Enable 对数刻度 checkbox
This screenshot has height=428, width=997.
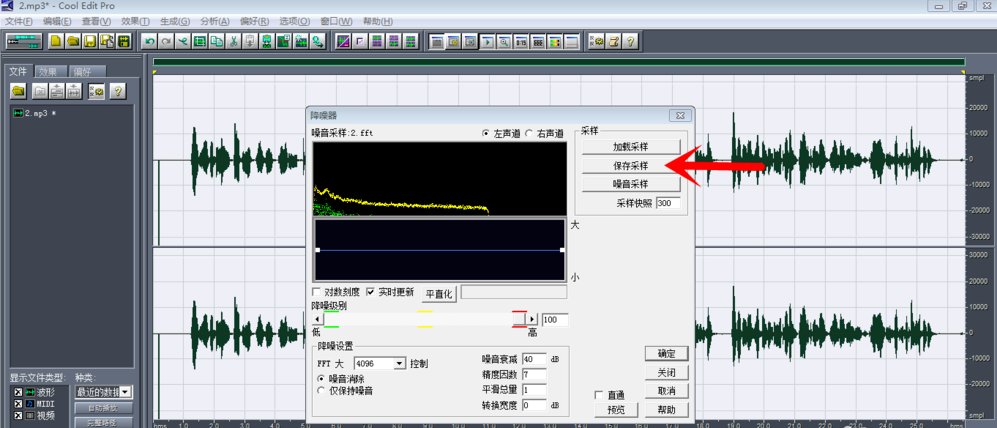pyautogui.click(x=316, y=292)
